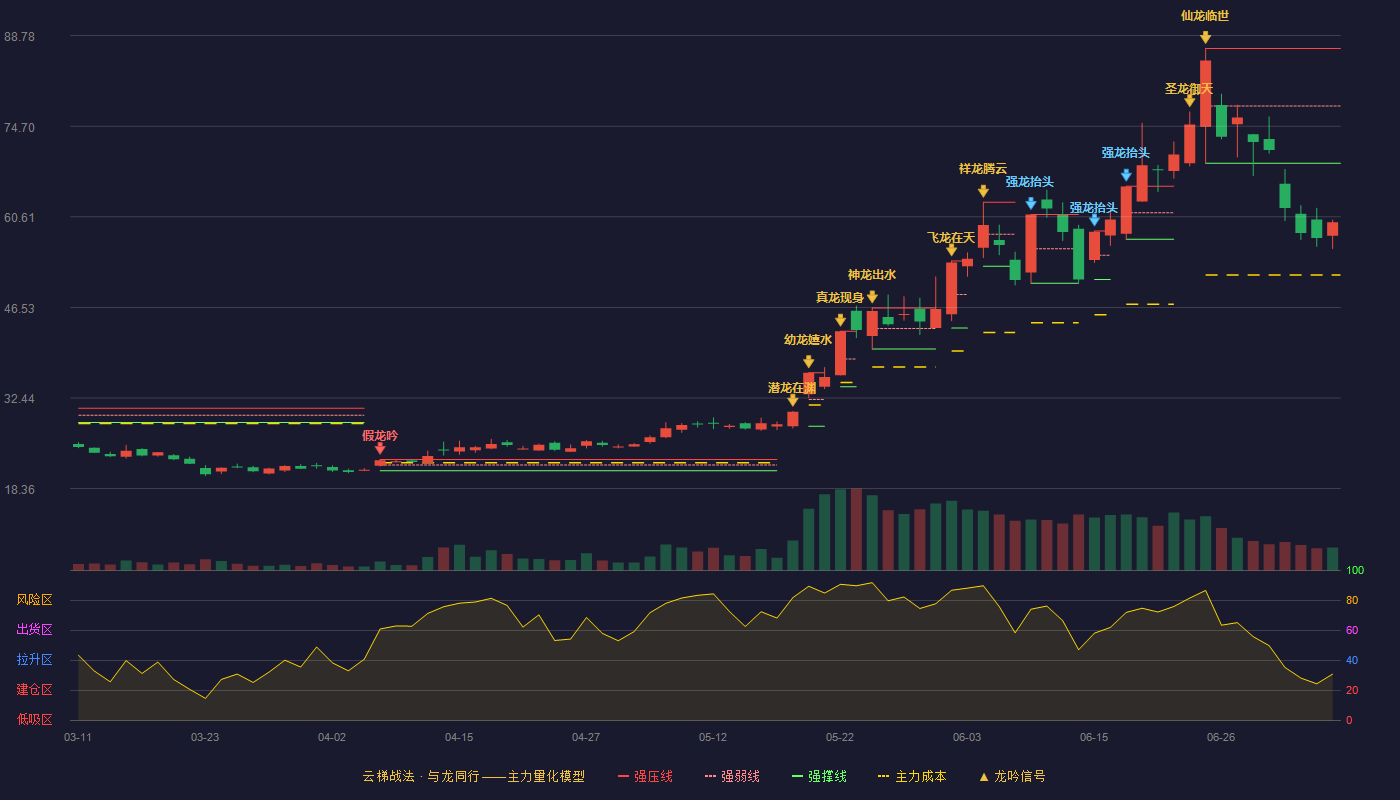Screen dimensions: 1400x800
Task: Click the 建仓区 zone label
Action: click(35, 690)
